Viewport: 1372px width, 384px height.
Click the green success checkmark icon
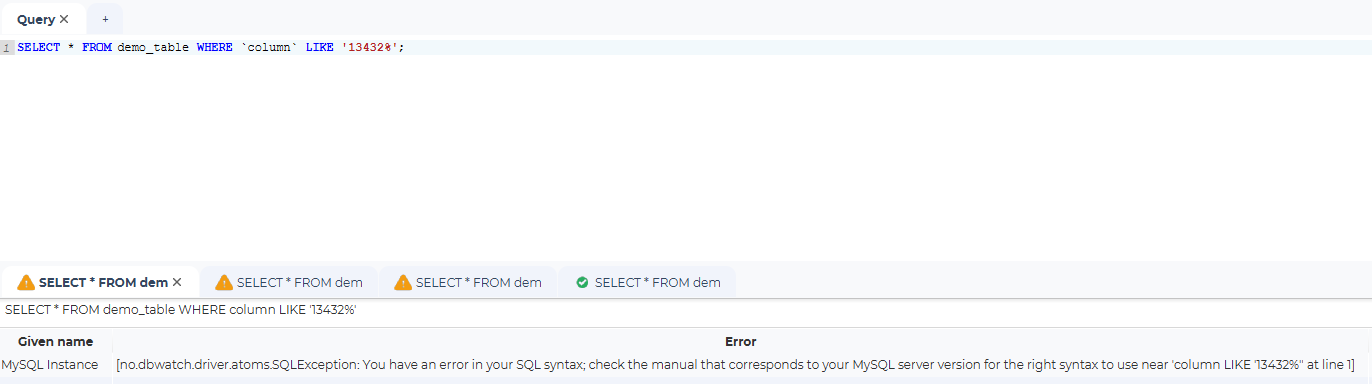click(582, 282)
